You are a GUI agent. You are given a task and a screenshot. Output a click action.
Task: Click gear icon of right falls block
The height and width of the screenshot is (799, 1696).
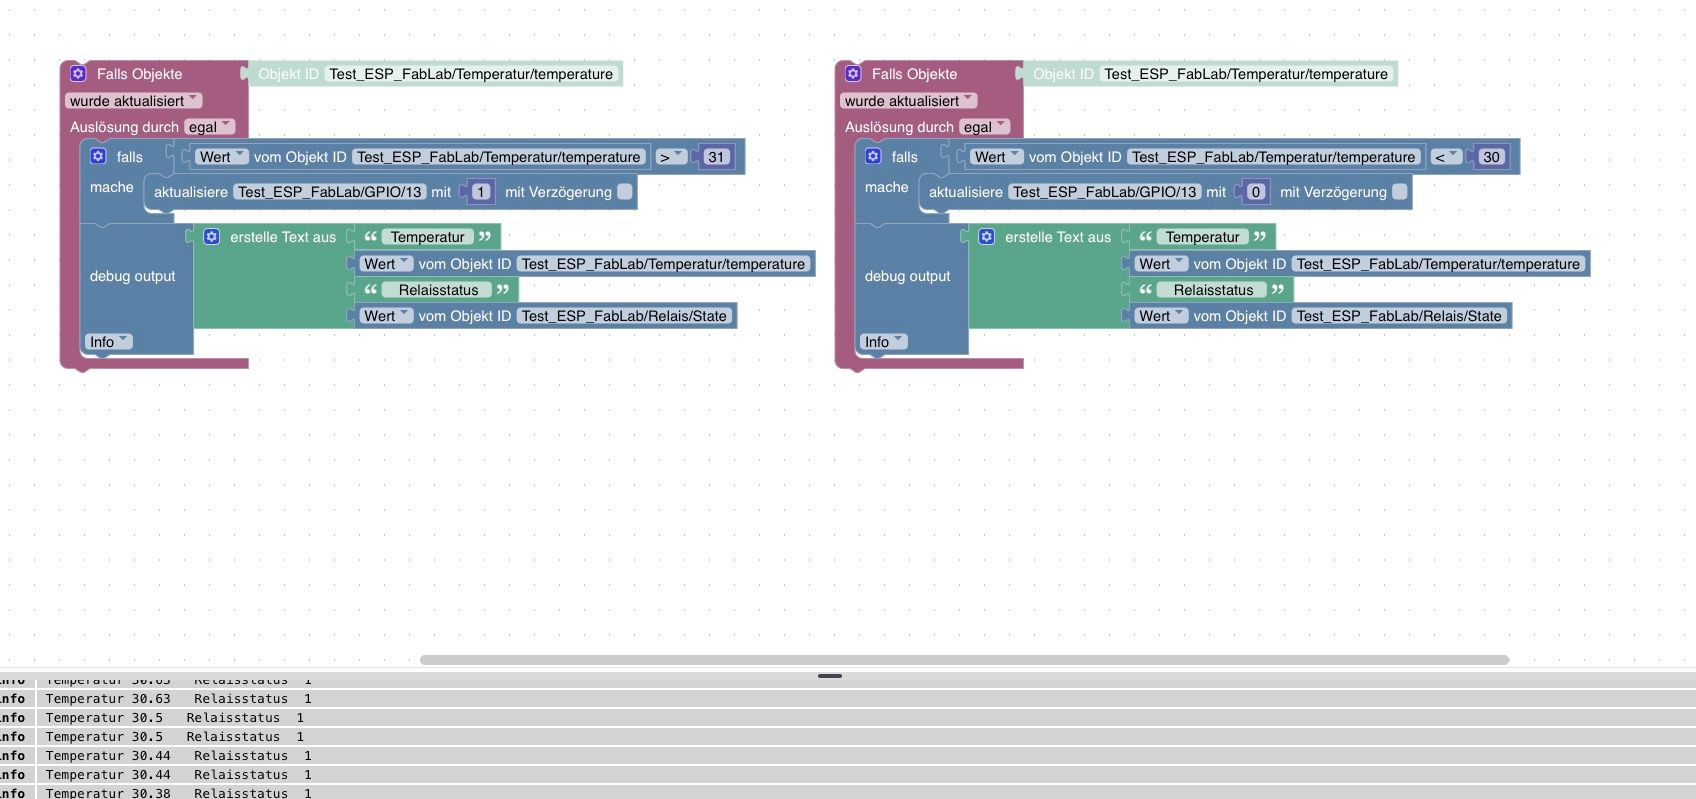[x=873, y=156]
